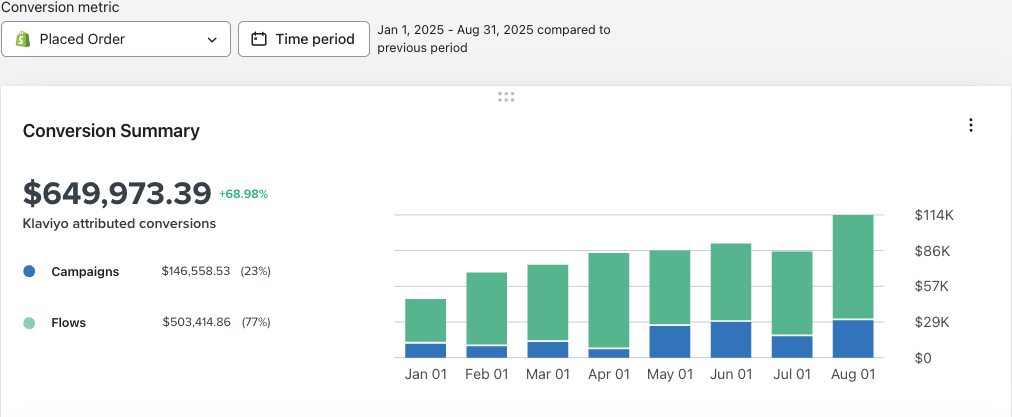Select the Campaigns legend label
The image size is (1012, 417).
[85, 272]
